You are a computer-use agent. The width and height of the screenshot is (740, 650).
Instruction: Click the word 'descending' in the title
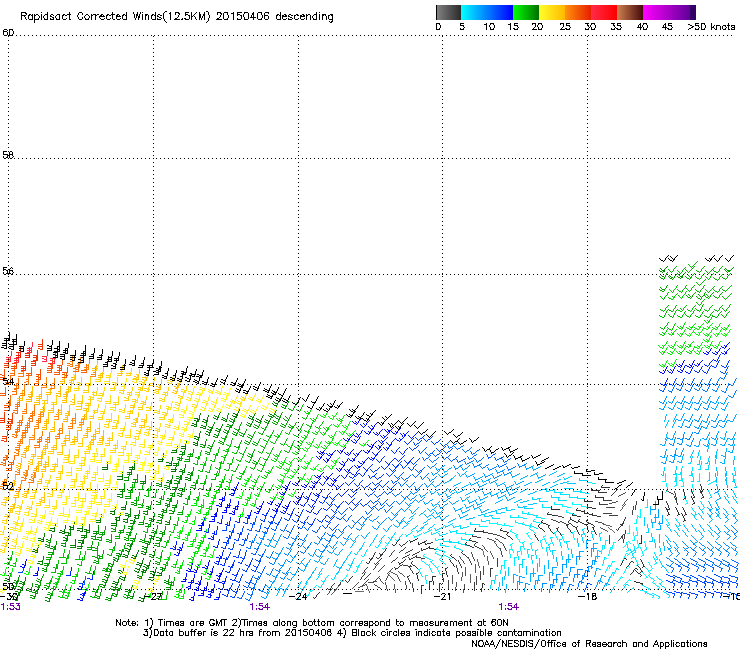coord(304,17)
